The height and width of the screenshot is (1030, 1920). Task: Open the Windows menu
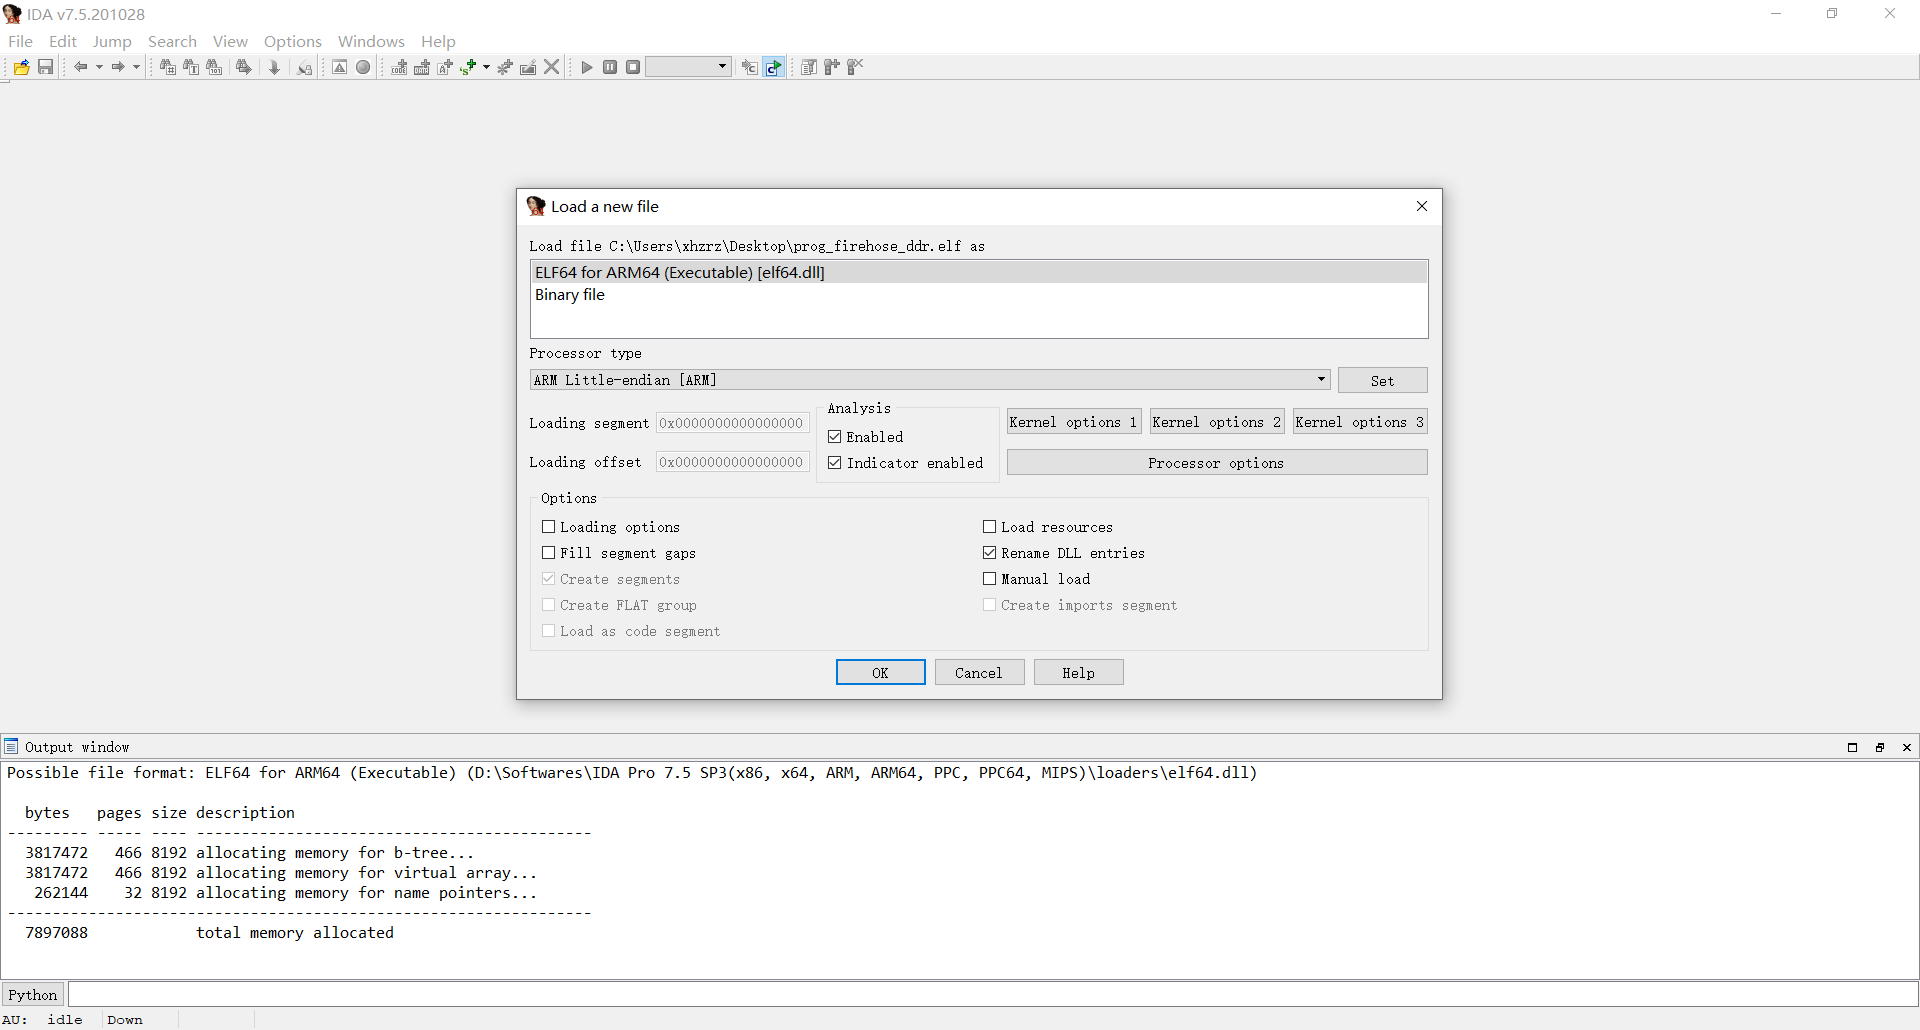click(x=371, y=41)
